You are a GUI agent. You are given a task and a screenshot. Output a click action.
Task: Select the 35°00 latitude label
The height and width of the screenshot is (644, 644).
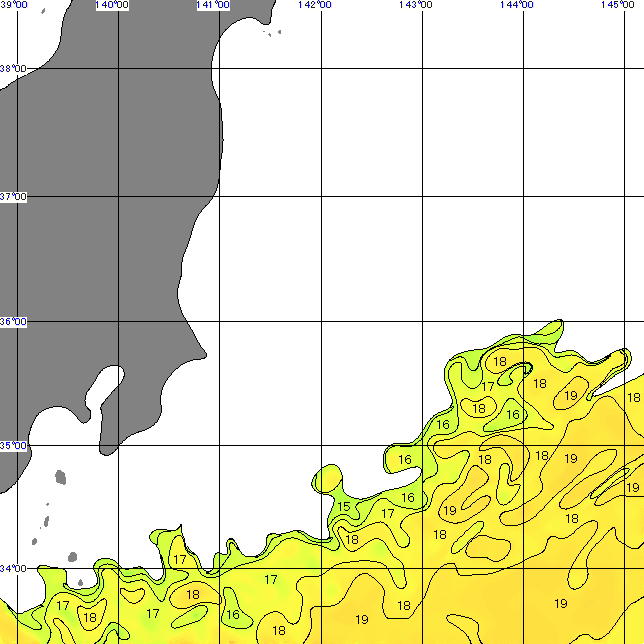point(13,446)
